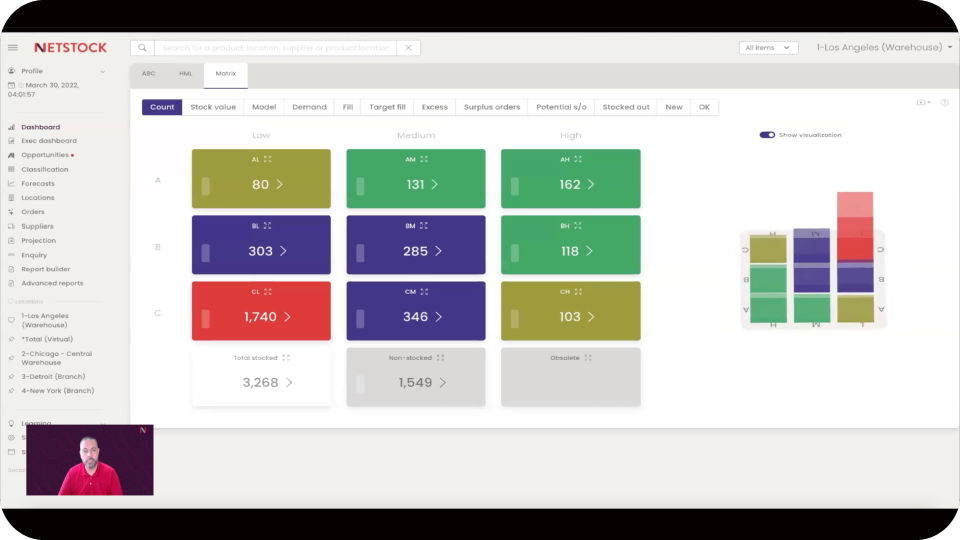Expand the Non-stocked tile icon
The height and width of the screenshot is (540, 960).
[440, 358]
